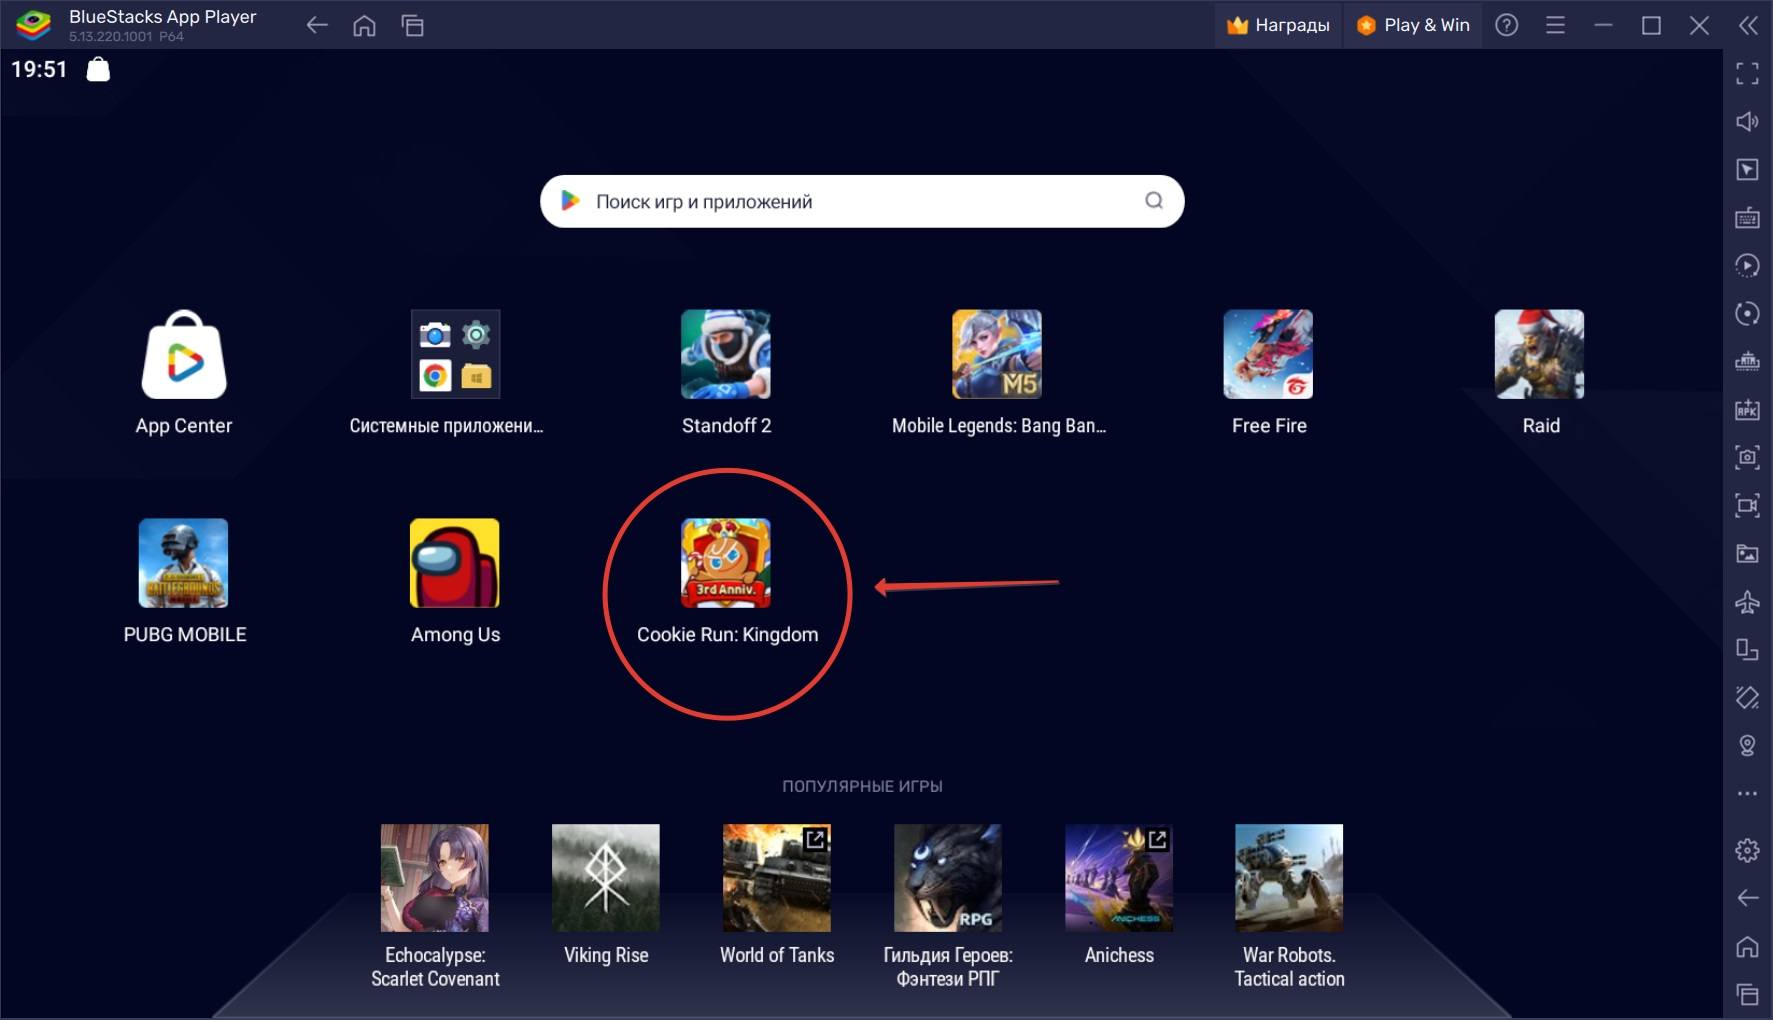Launch Mobile Legends: Bang Bang
The image size is (1773, 1020).
point(997,354)
